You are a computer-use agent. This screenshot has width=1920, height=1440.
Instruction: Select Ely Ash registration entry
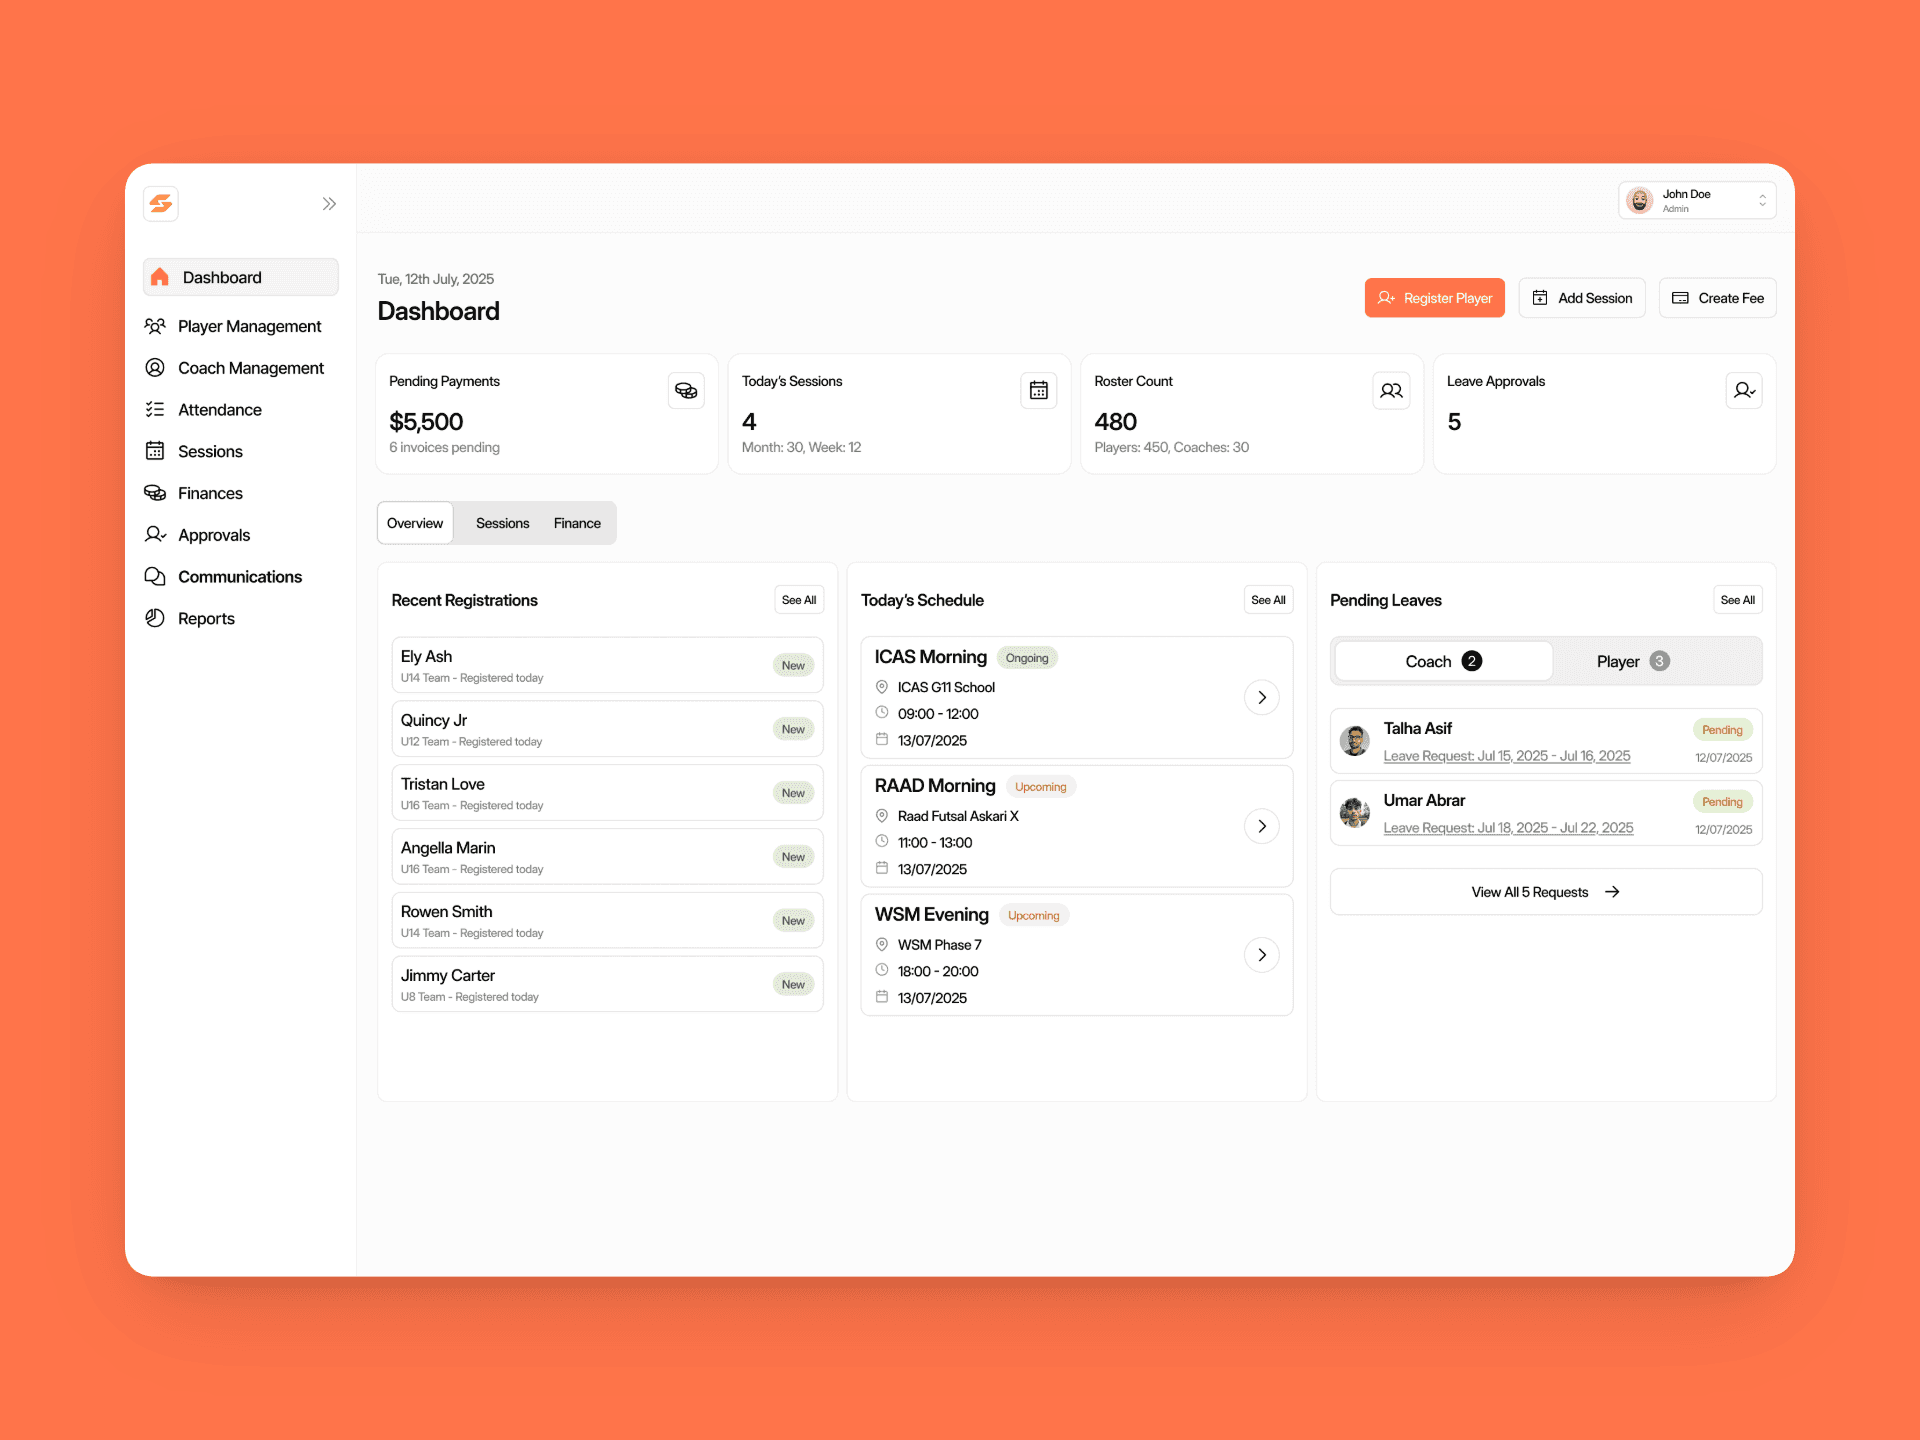pyautogui.click(x=607, y=666)
